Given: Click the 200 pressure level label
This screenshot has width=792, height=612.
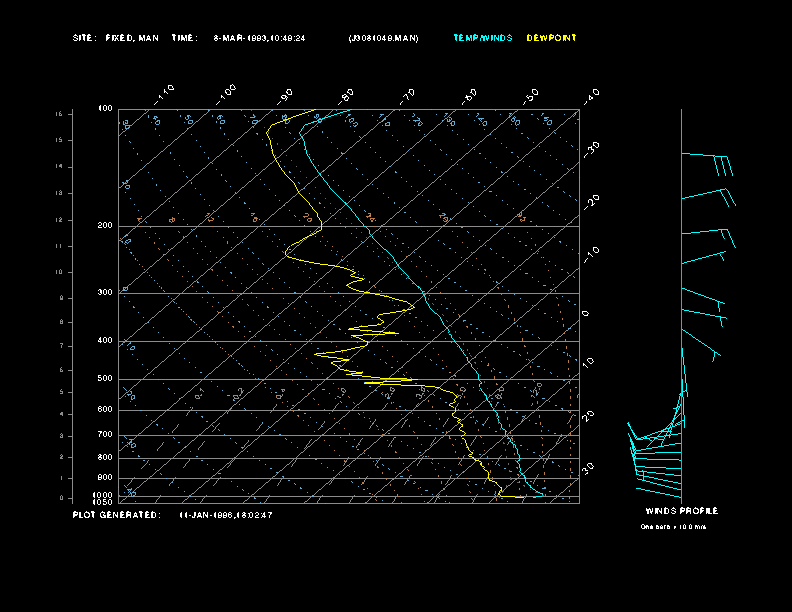Looking at the screenshot, I should [105, 226].
